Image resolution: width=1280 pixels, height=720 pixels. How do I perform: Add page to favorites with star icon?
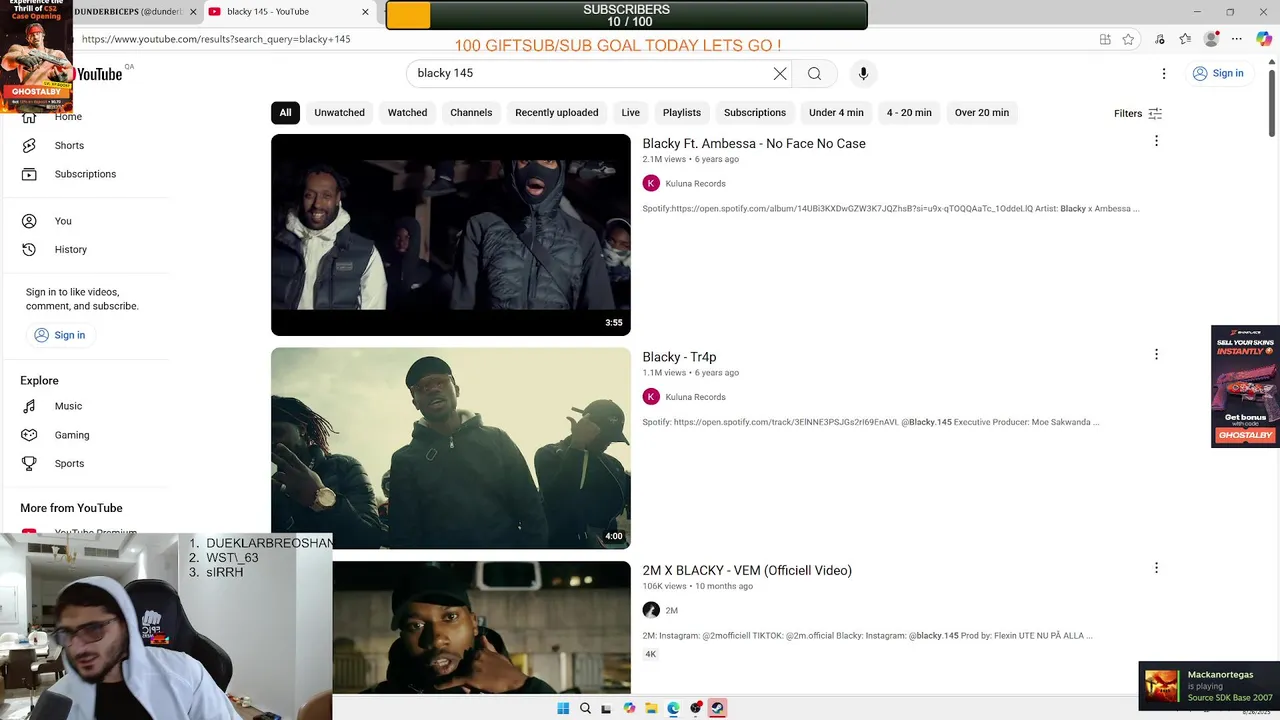(1128, 39)
